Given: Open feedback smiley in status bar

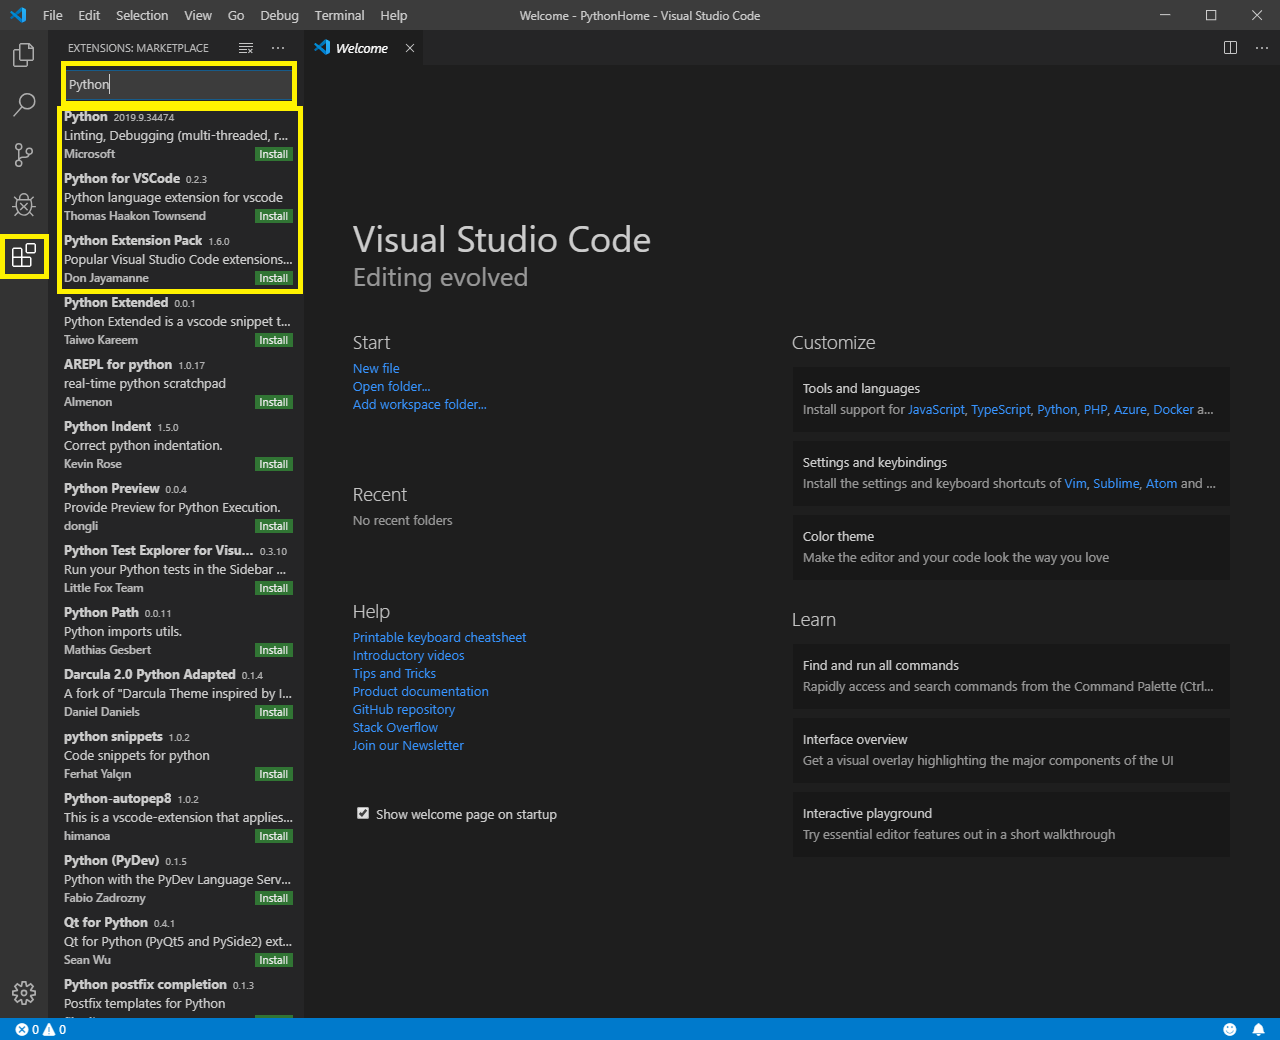Looking at the screenshot, I should 1230,1029.
